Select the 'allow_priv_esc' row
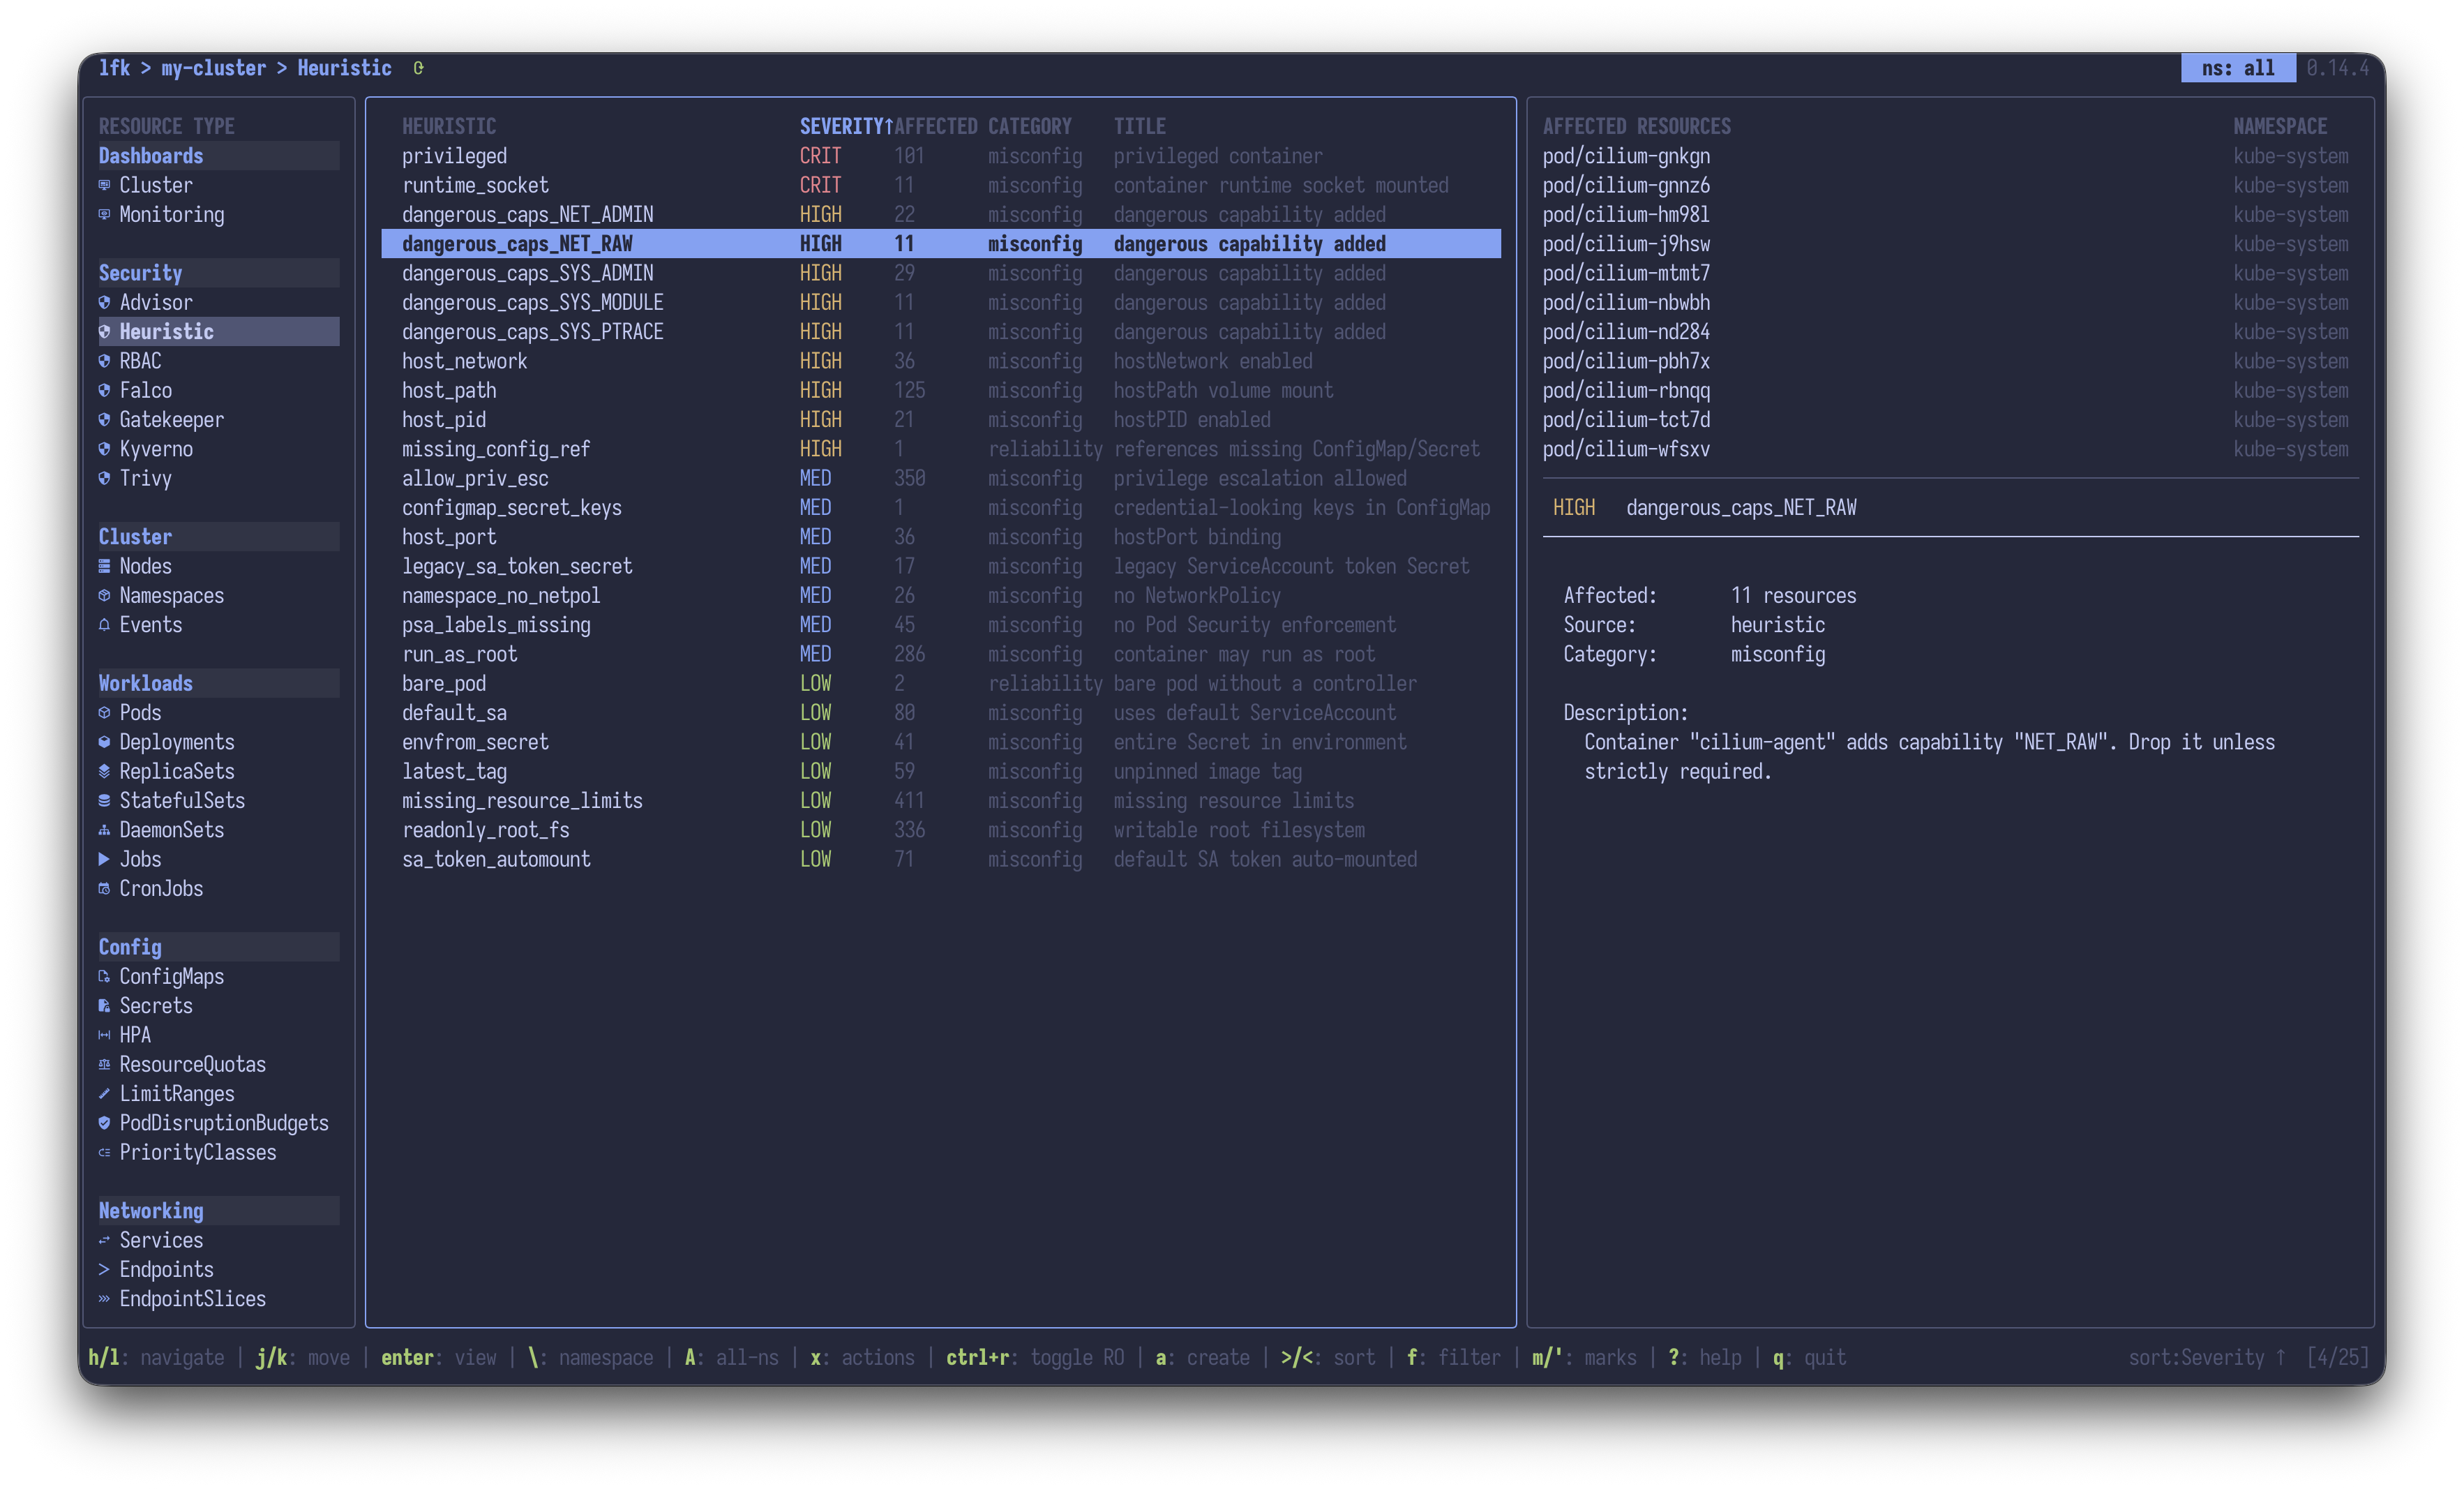Viewport: 2464px width, 1489px height. (941, 478)
